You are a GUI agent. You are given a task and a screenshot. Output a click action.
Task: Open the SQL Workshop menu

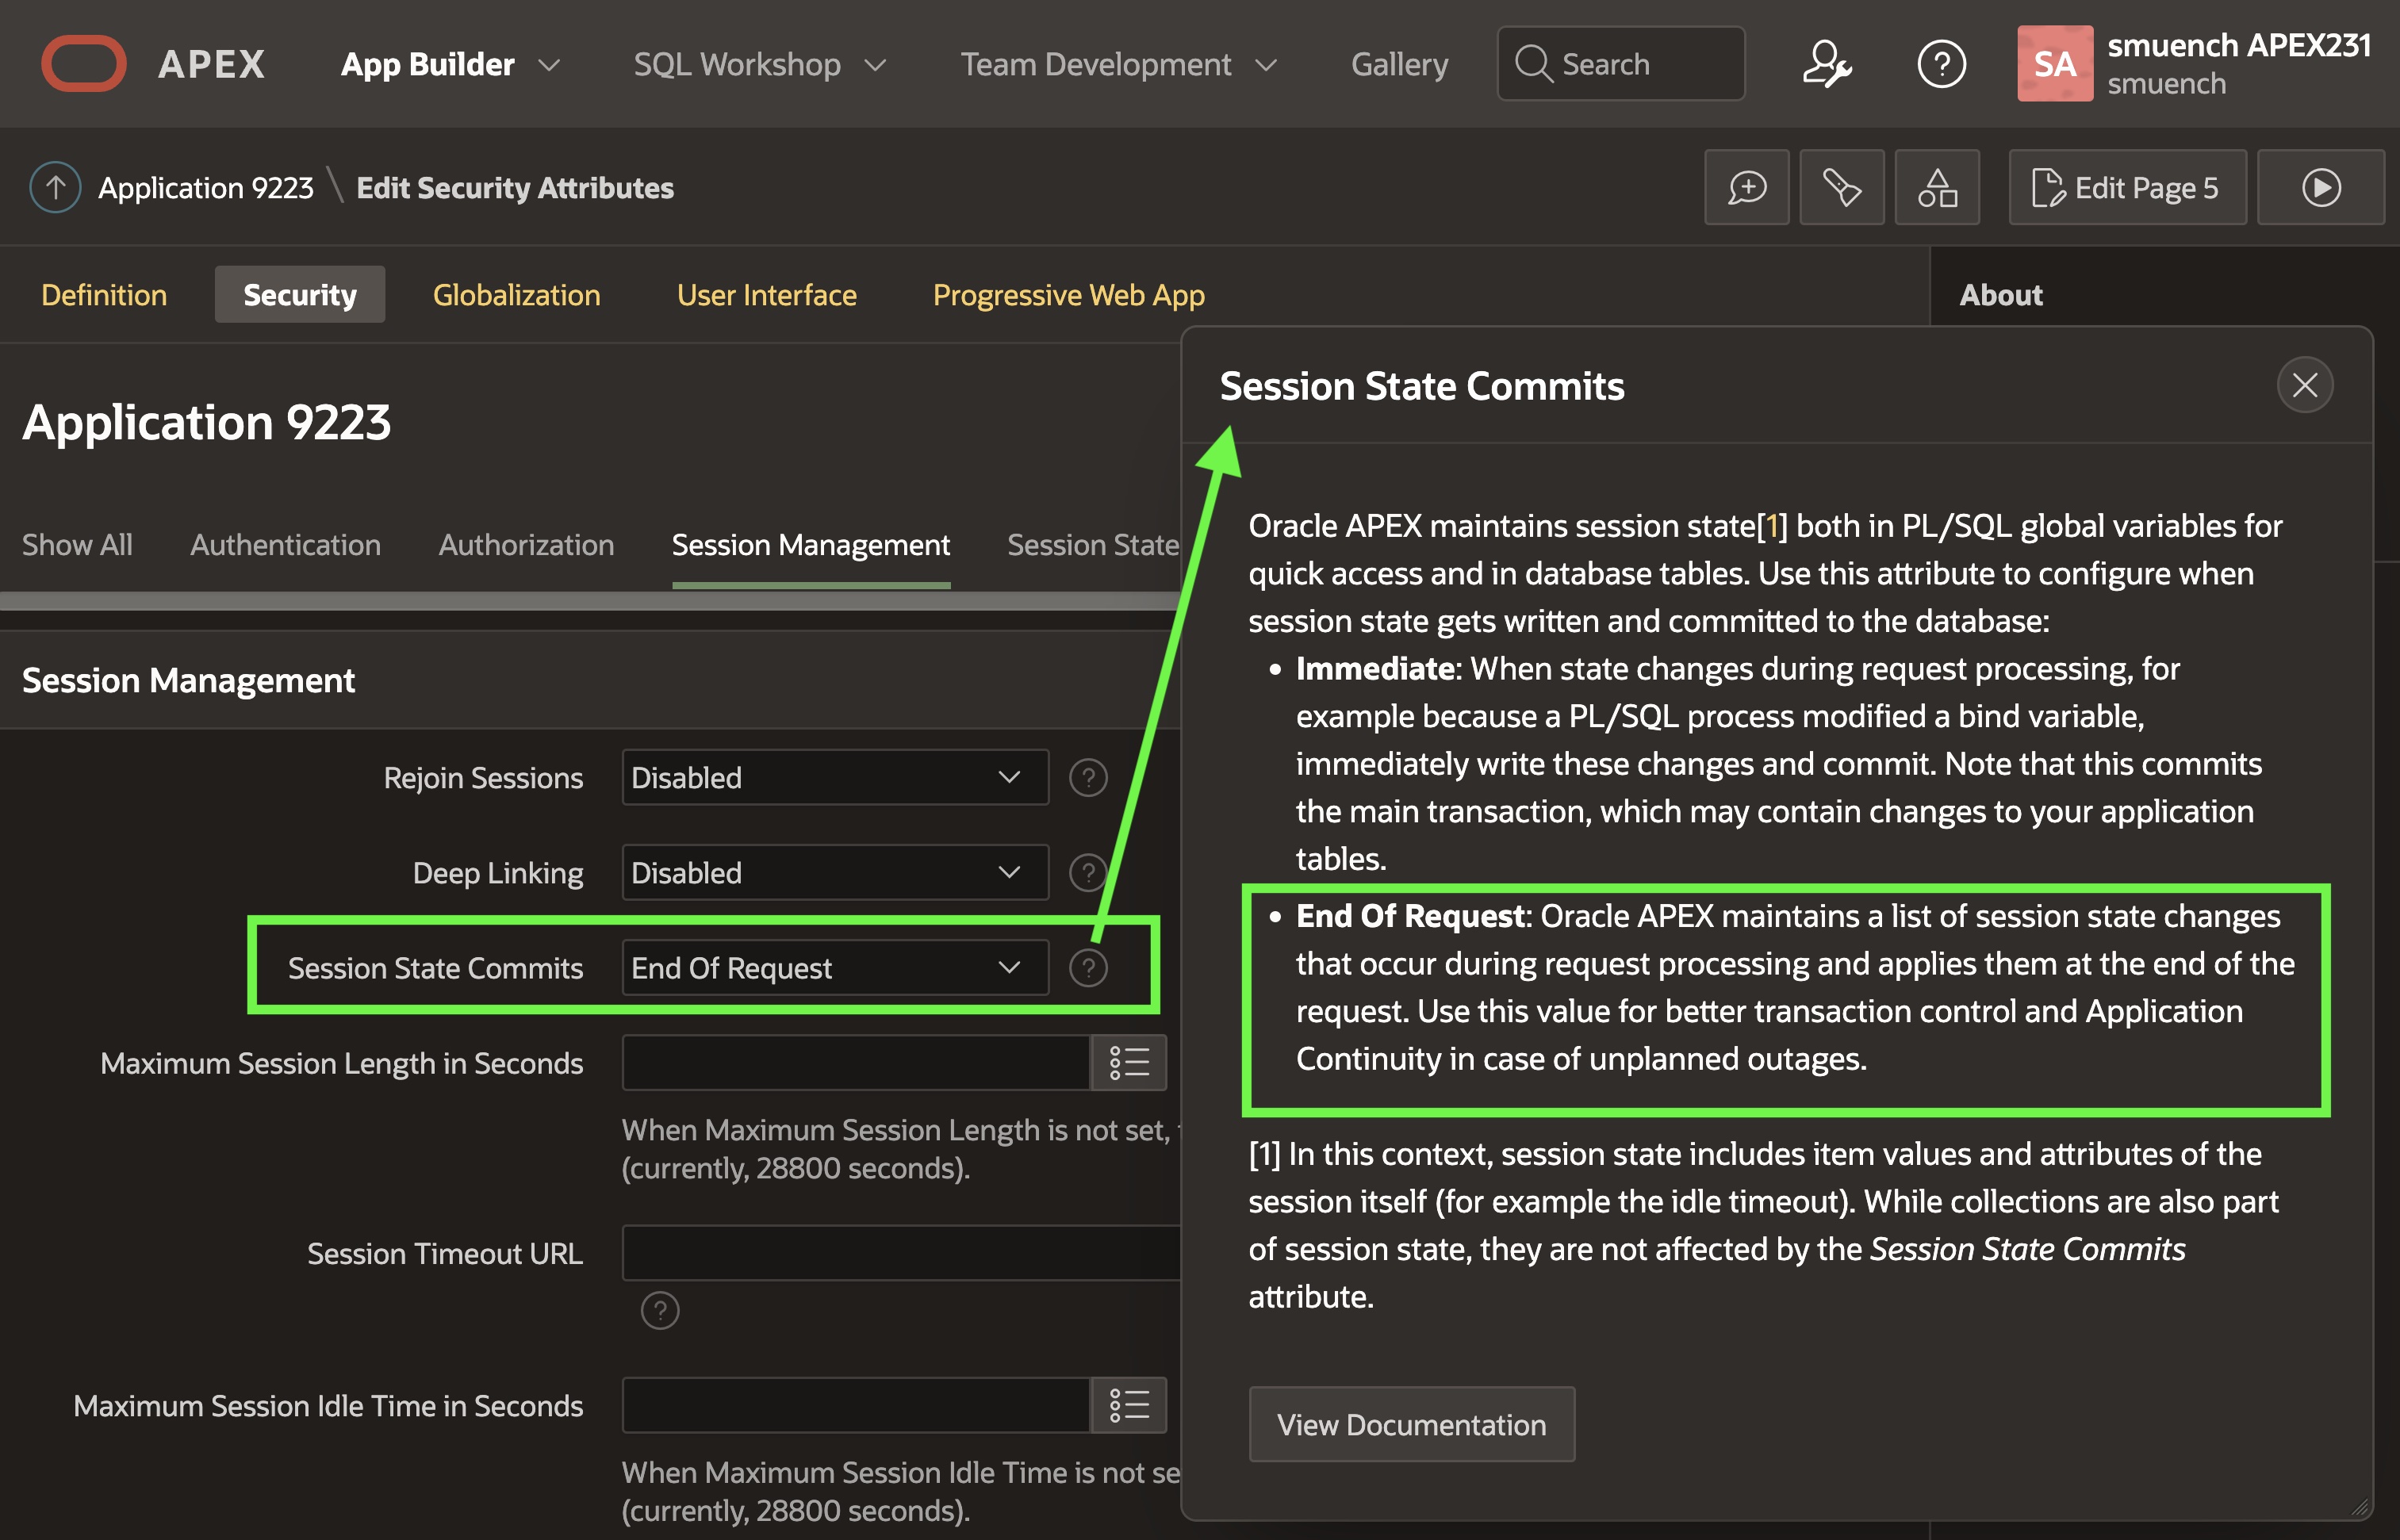coord(759,64)
